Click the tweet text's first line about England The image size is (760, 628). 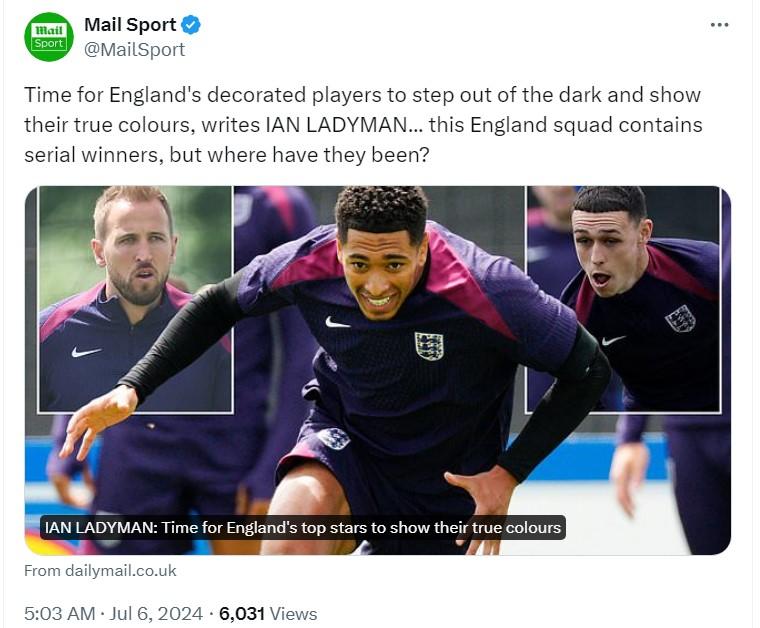click(362, 95)
